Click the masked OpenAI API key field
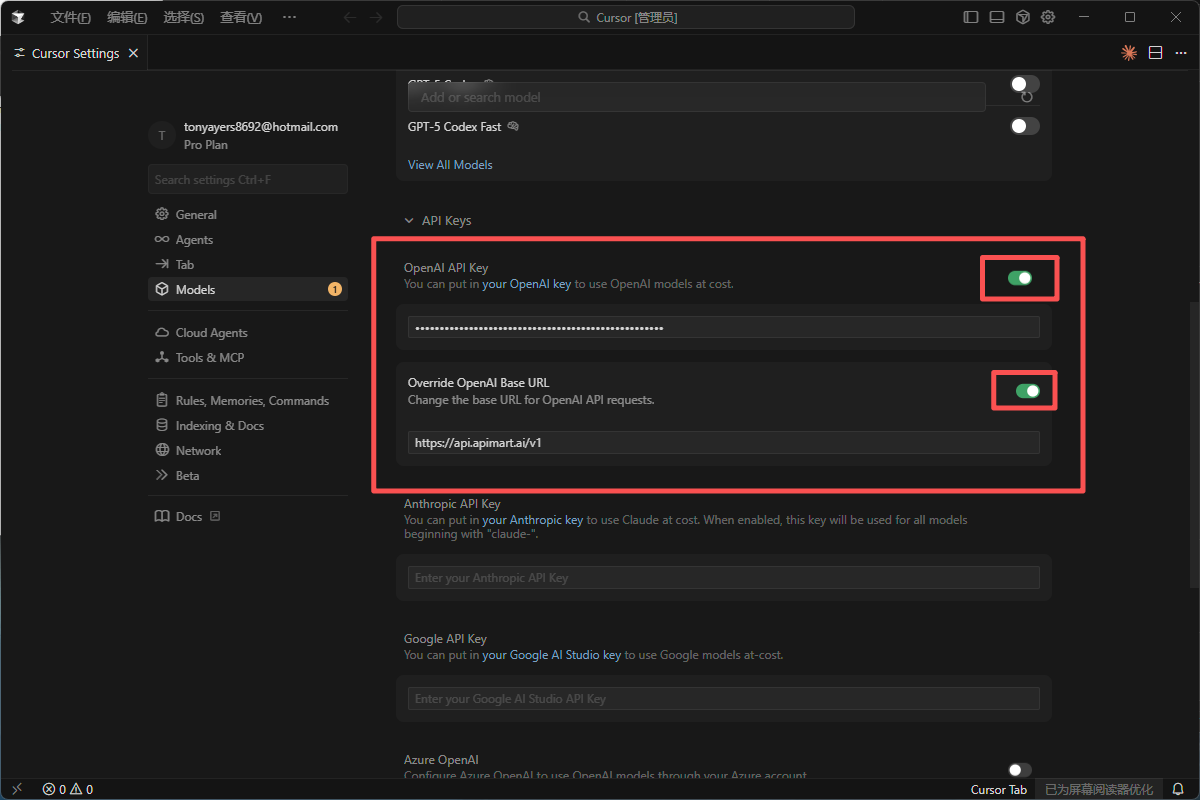The width and height of the screenshot is (1200, 800). (724, 327)
